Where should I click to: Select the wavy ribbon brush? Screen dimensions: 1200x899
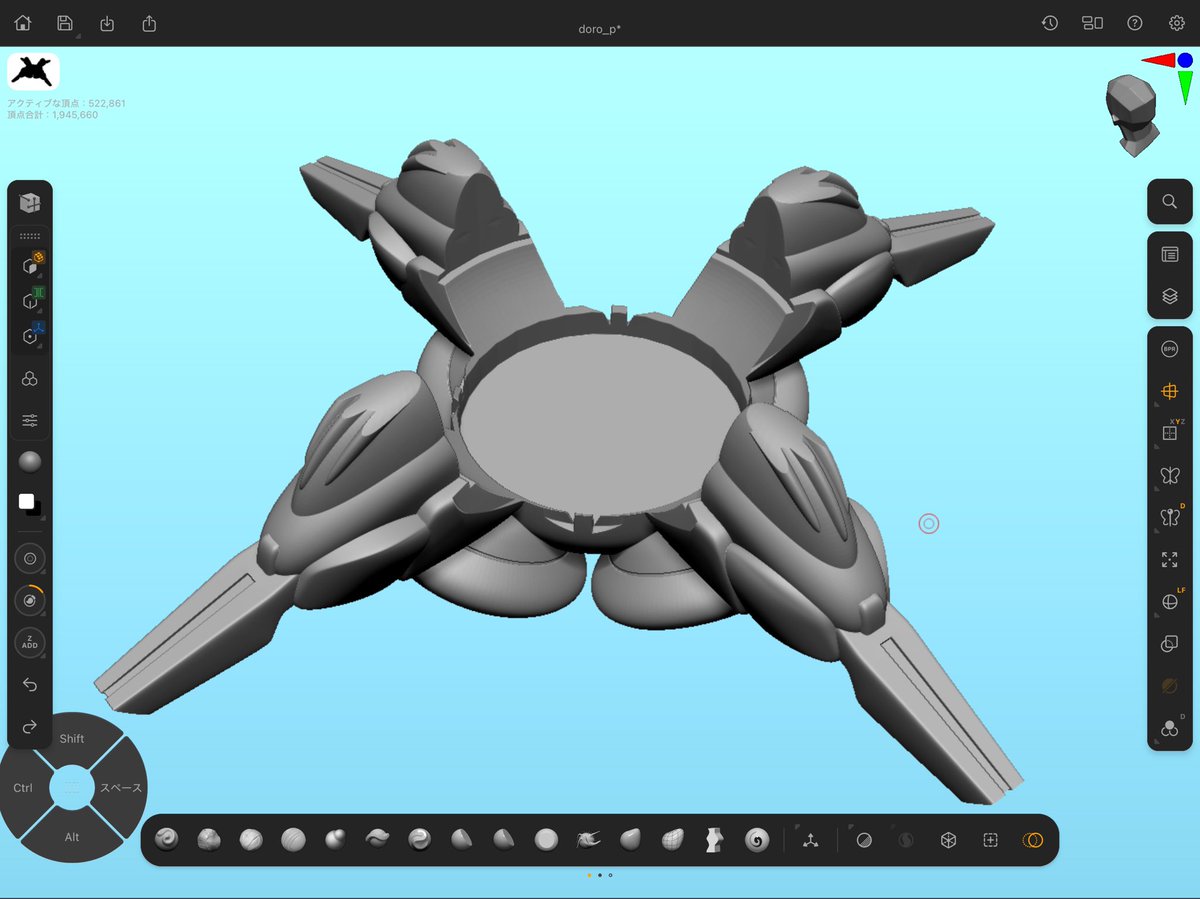[x=377, y=840]
